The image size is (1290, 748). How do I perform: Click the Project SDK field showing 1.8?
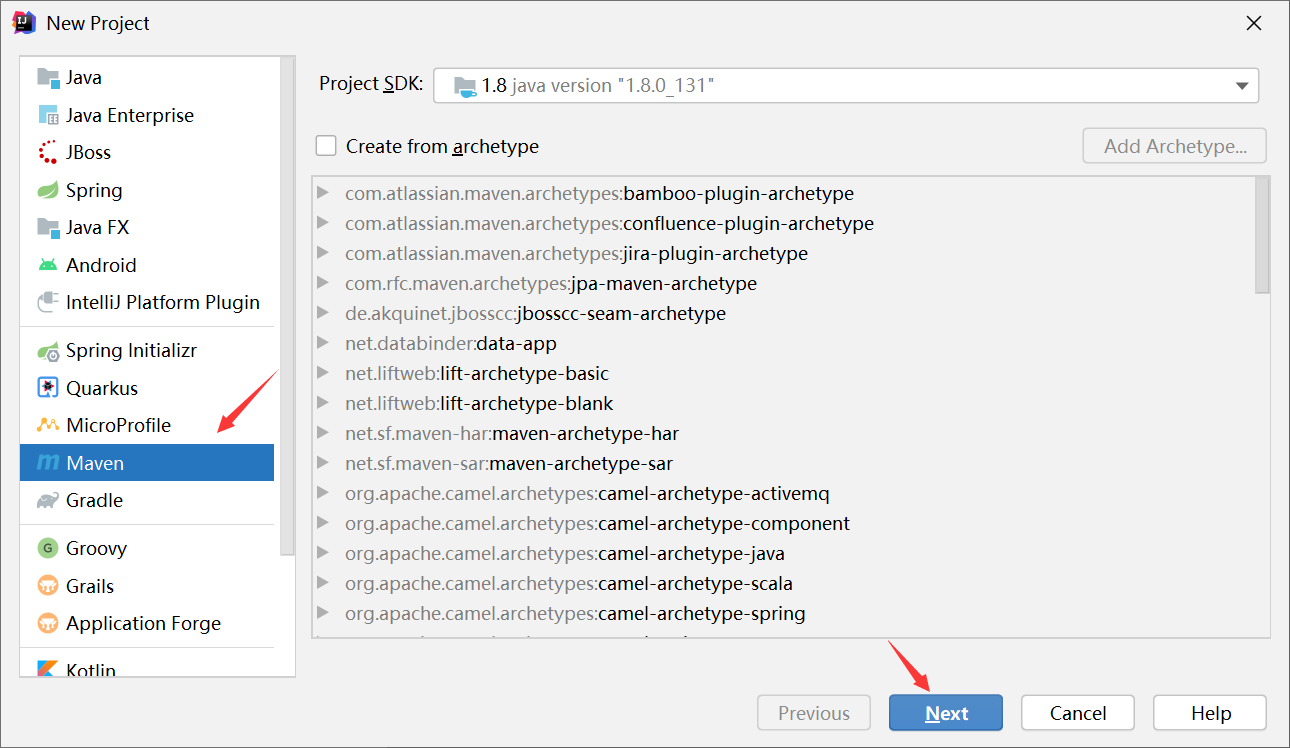click(846, 86)
